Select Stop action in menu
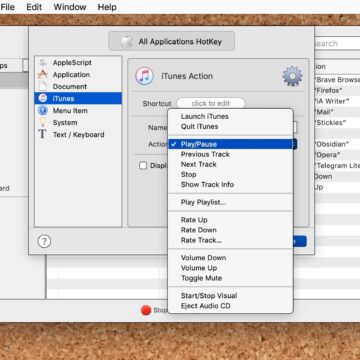 click(230, 174)
